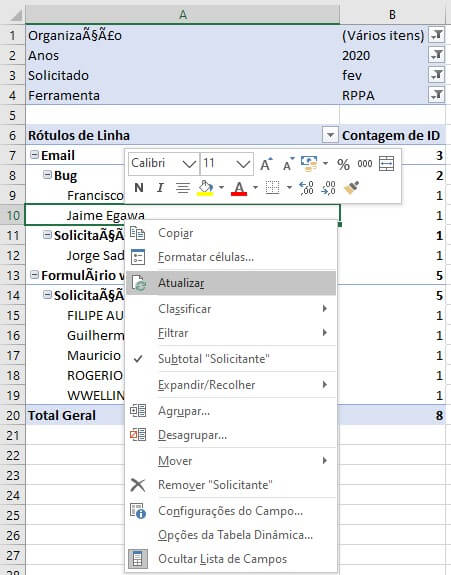451x575 pixels.
Task: Open the Rótulos de Linha filter dropdown
Action: coord(330,135)
